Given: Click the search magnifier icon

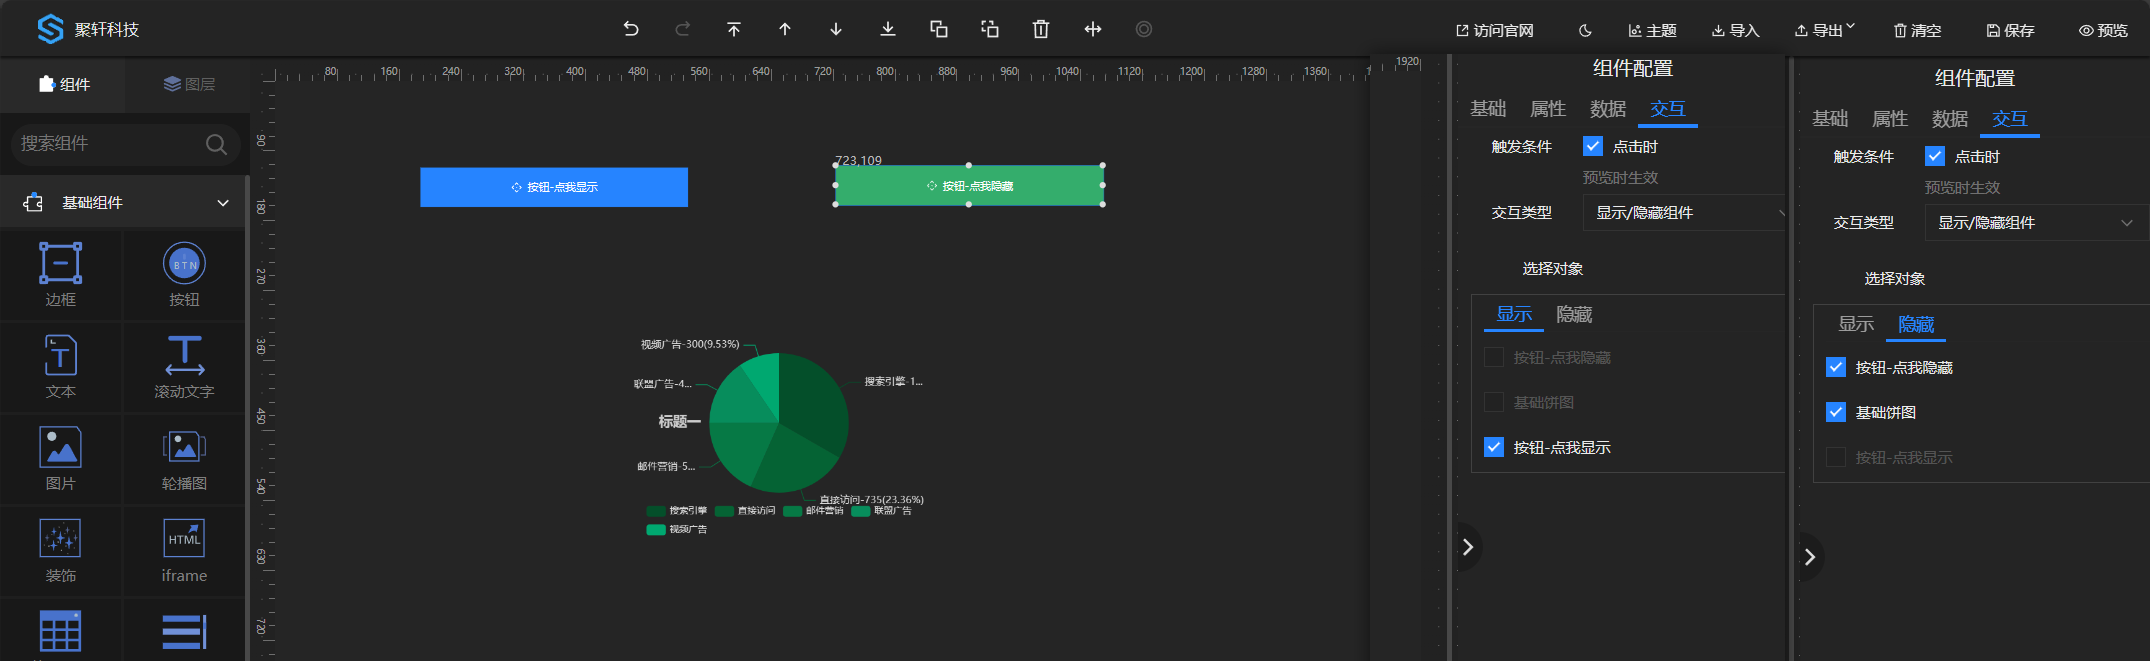Looking at the screenshot, I should pos(216,144).
